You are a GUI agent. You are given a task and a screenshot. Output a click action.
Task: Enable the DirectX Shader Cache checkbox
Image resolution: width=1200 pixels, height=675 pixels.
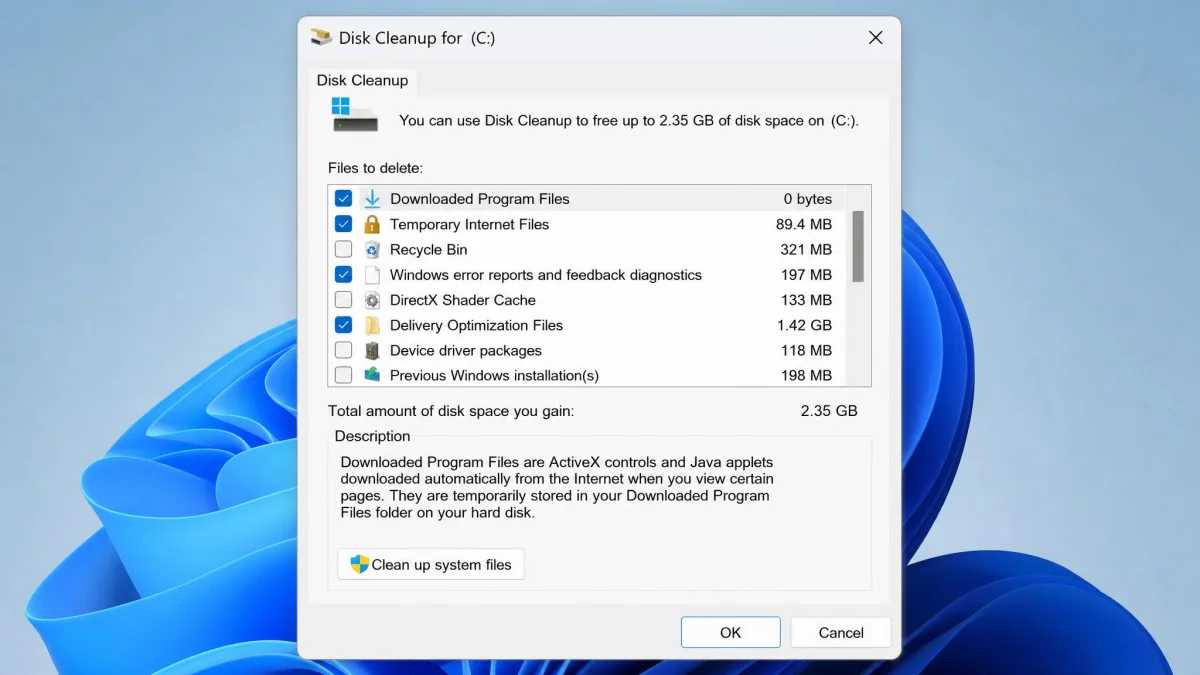[343, 300]
